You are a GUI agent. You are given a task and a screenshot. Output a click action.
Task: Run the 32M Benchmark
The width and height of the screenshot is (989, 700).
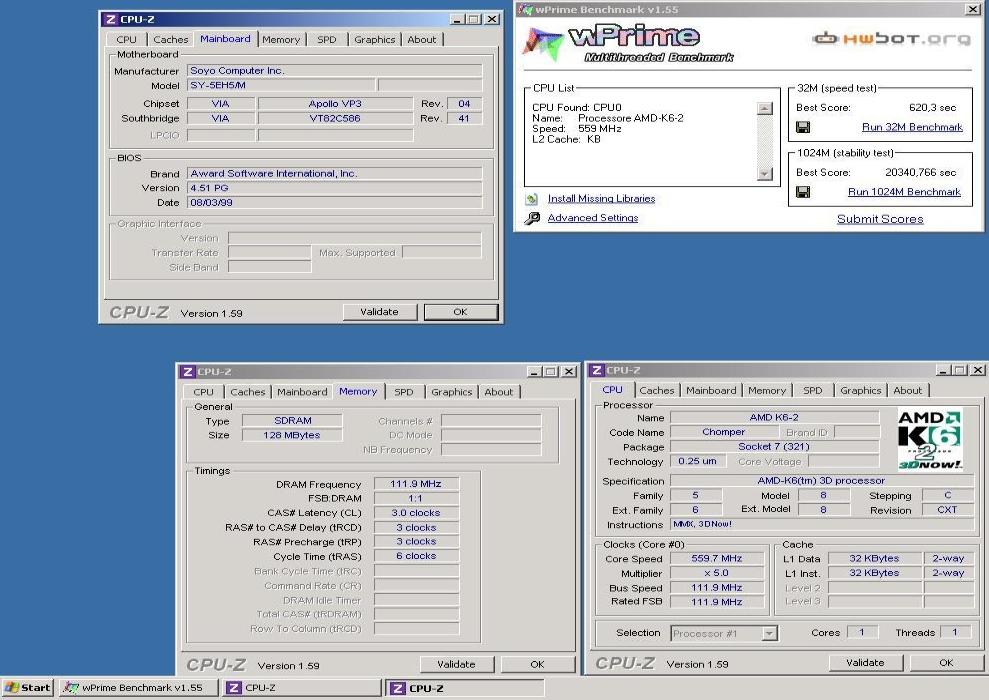[912, 127]
